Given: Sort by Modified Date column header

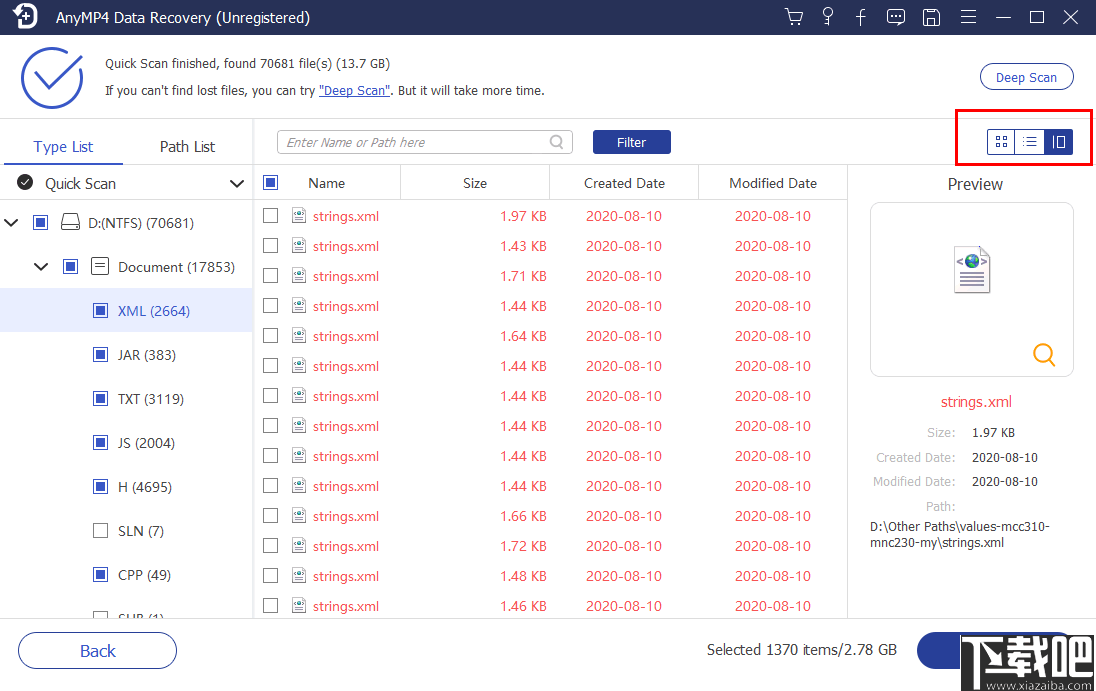Looking at the screenshot, I should [773, 183].
